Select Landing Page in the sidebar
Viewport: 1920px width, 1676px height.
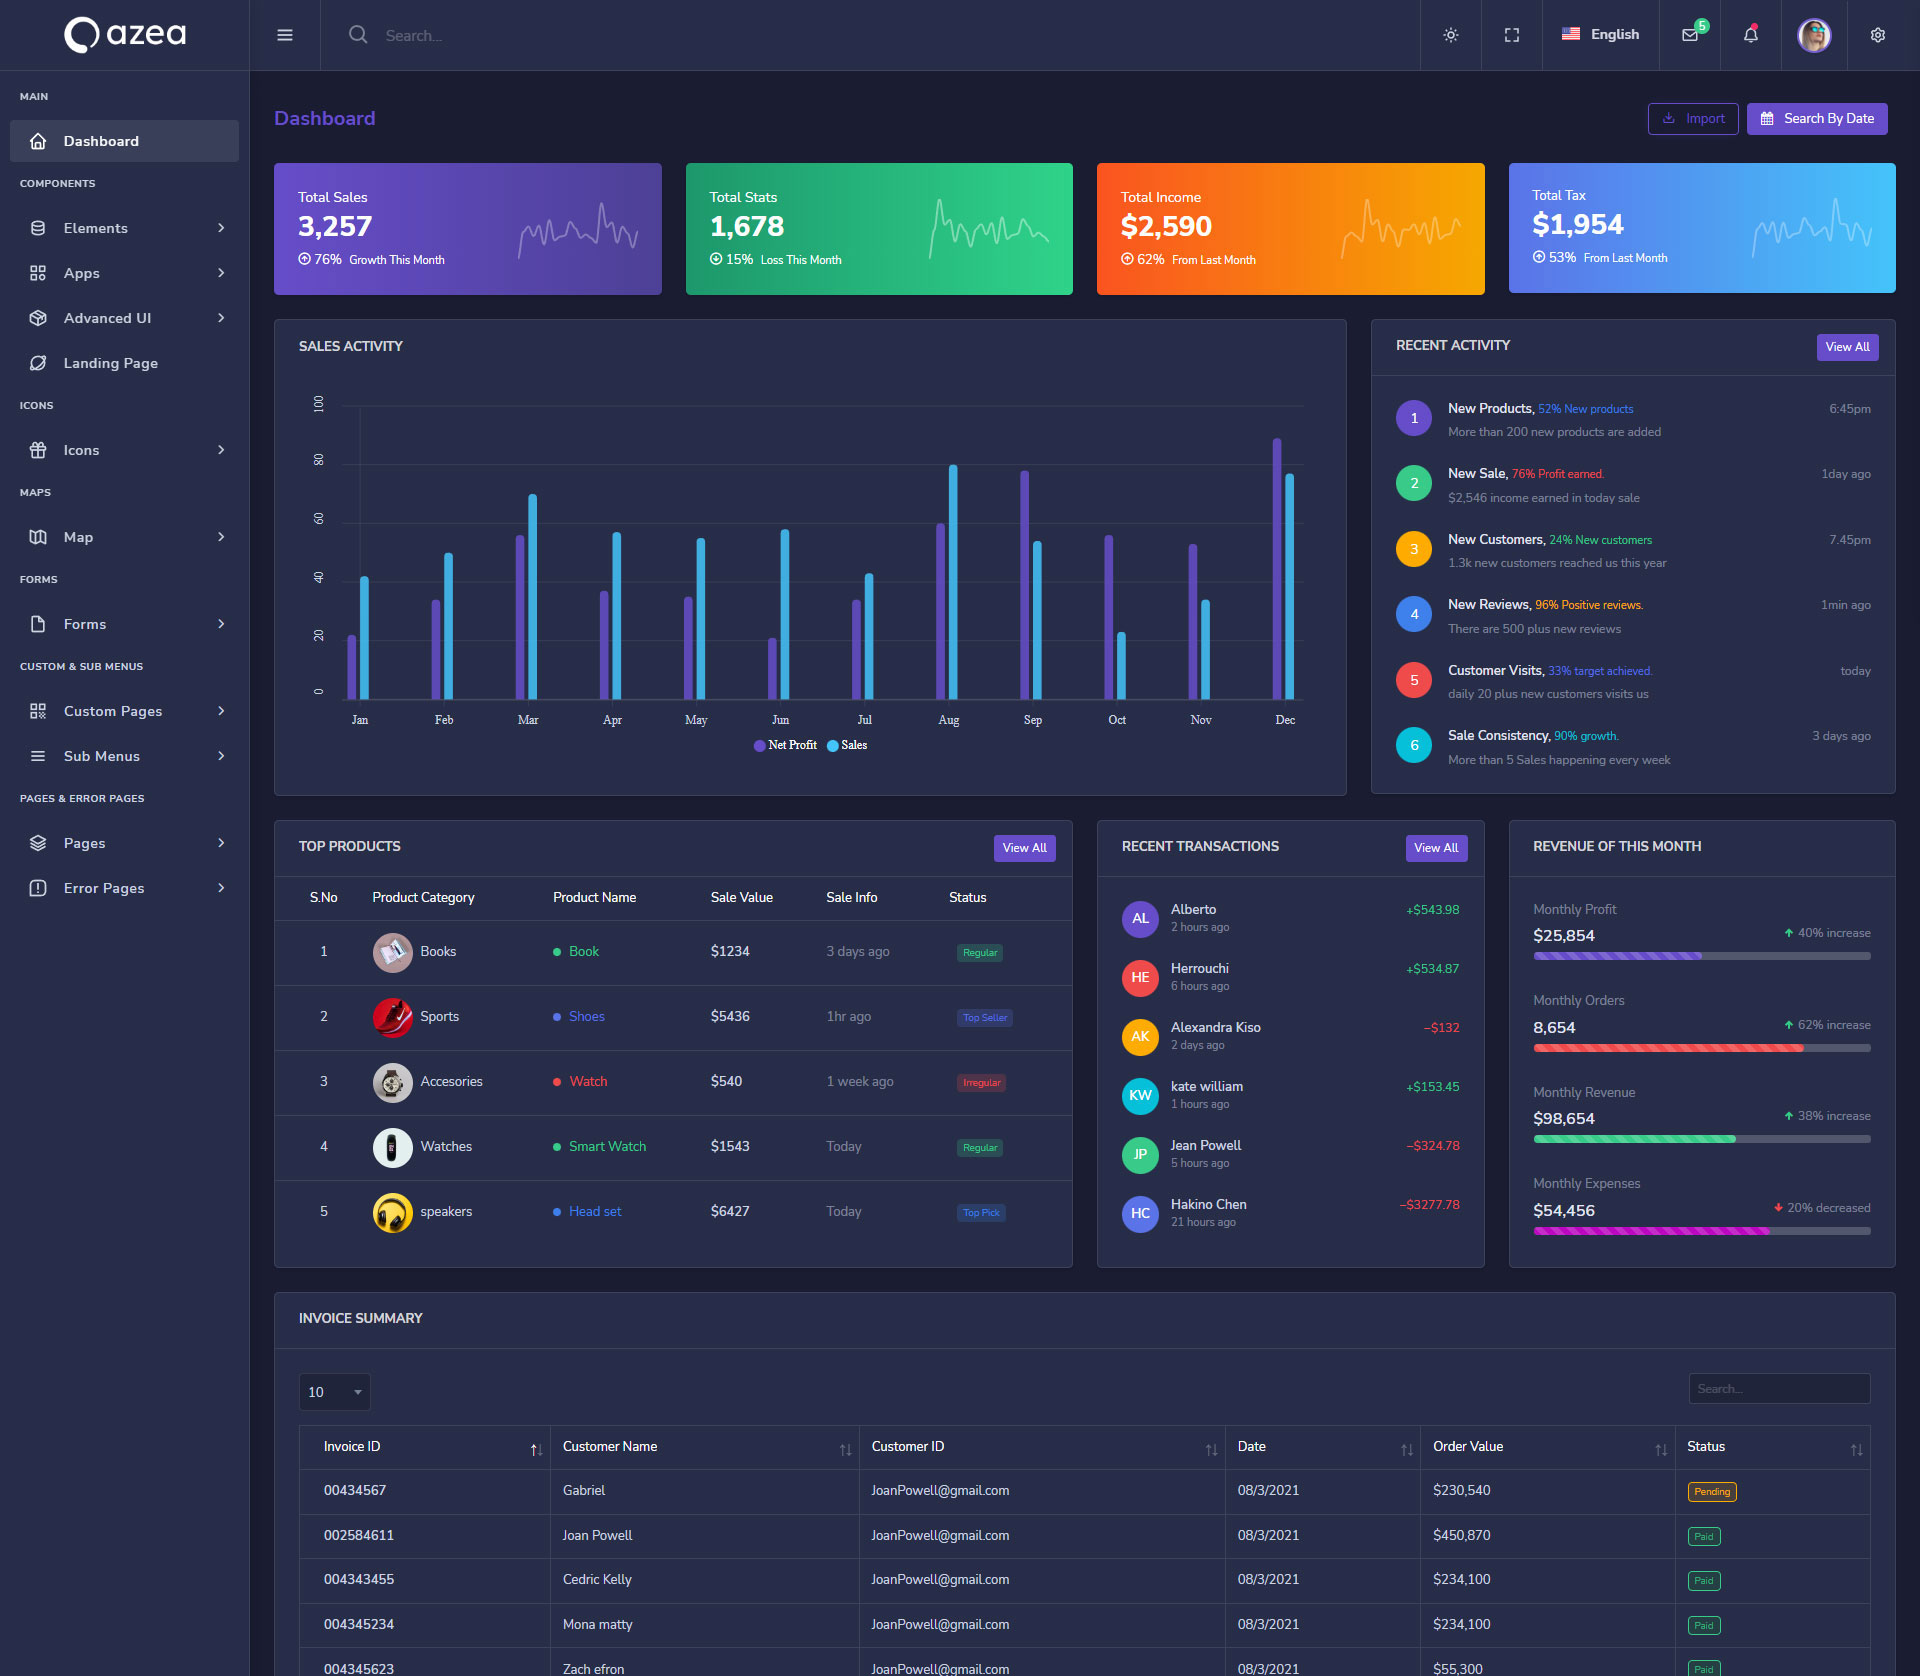(x=110, y=363)
